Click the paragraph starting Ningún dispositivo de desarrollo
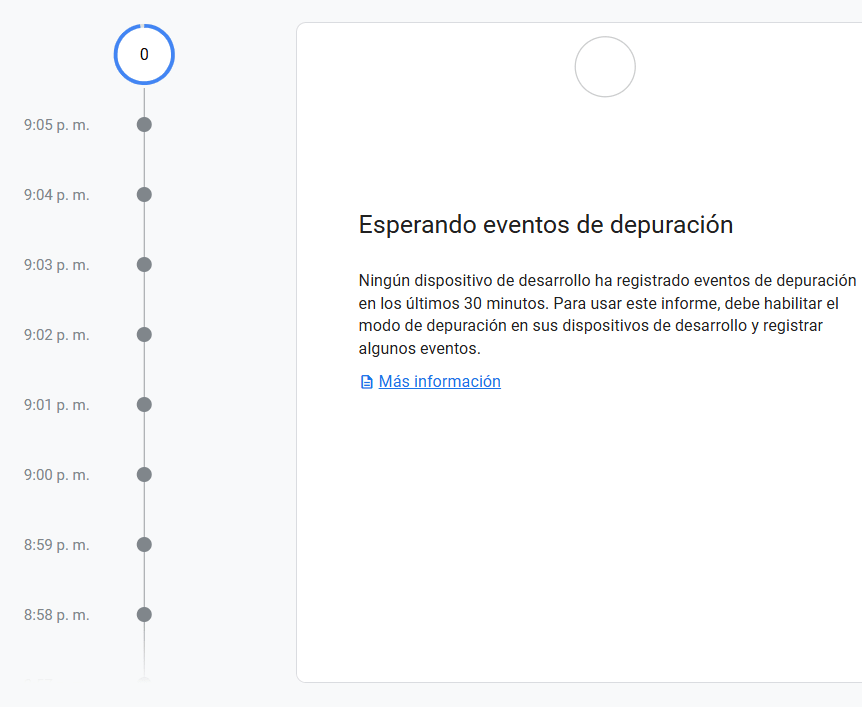 (607, 314)
